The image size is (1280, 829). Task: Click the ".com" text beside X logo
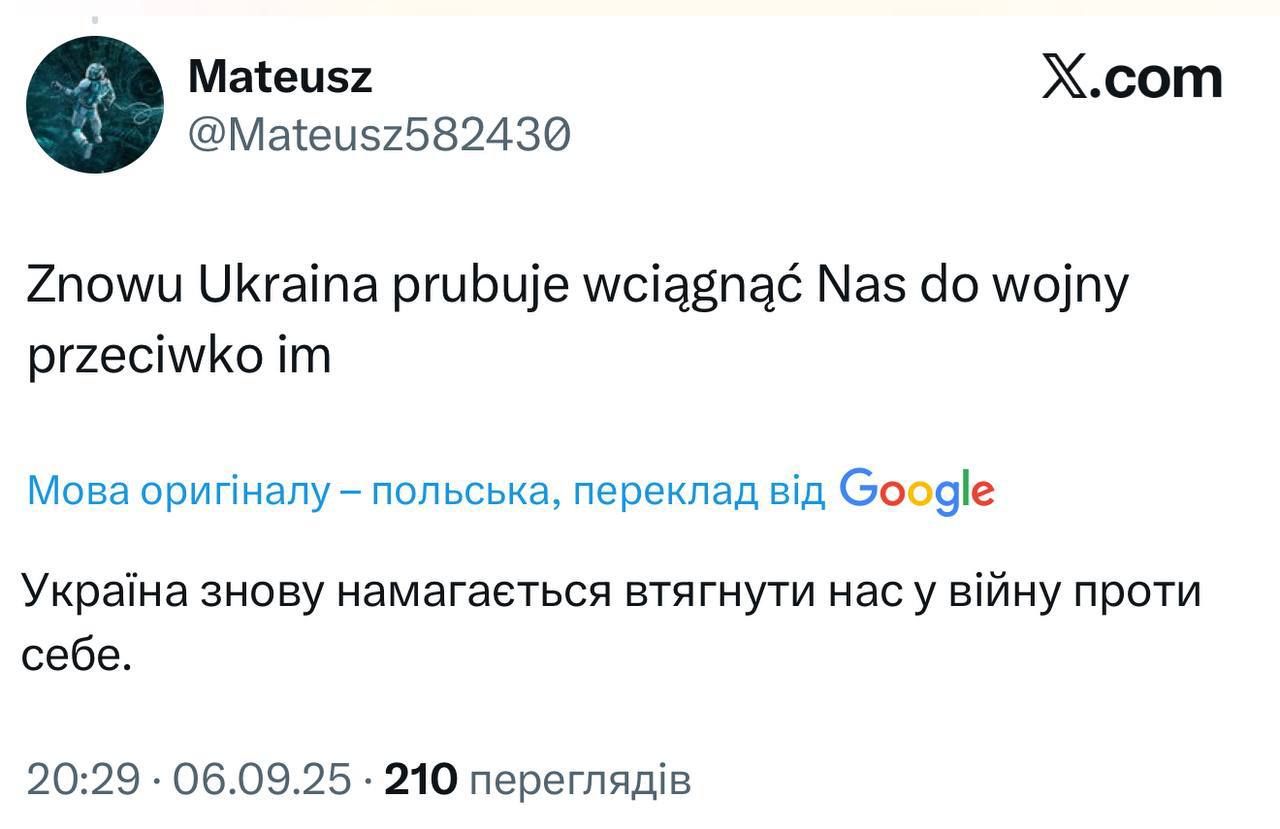(x=1156, y=78)
